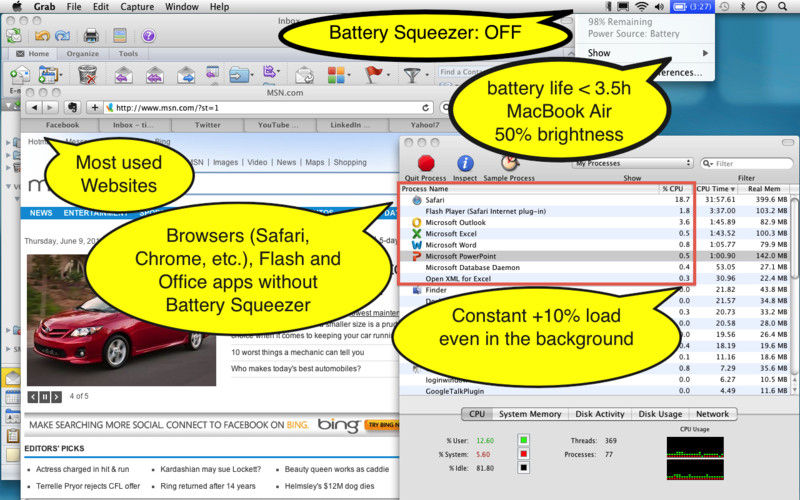800x500 pixels.
Task: Click Safari's back arrow button
Action: tap(34, 108)
